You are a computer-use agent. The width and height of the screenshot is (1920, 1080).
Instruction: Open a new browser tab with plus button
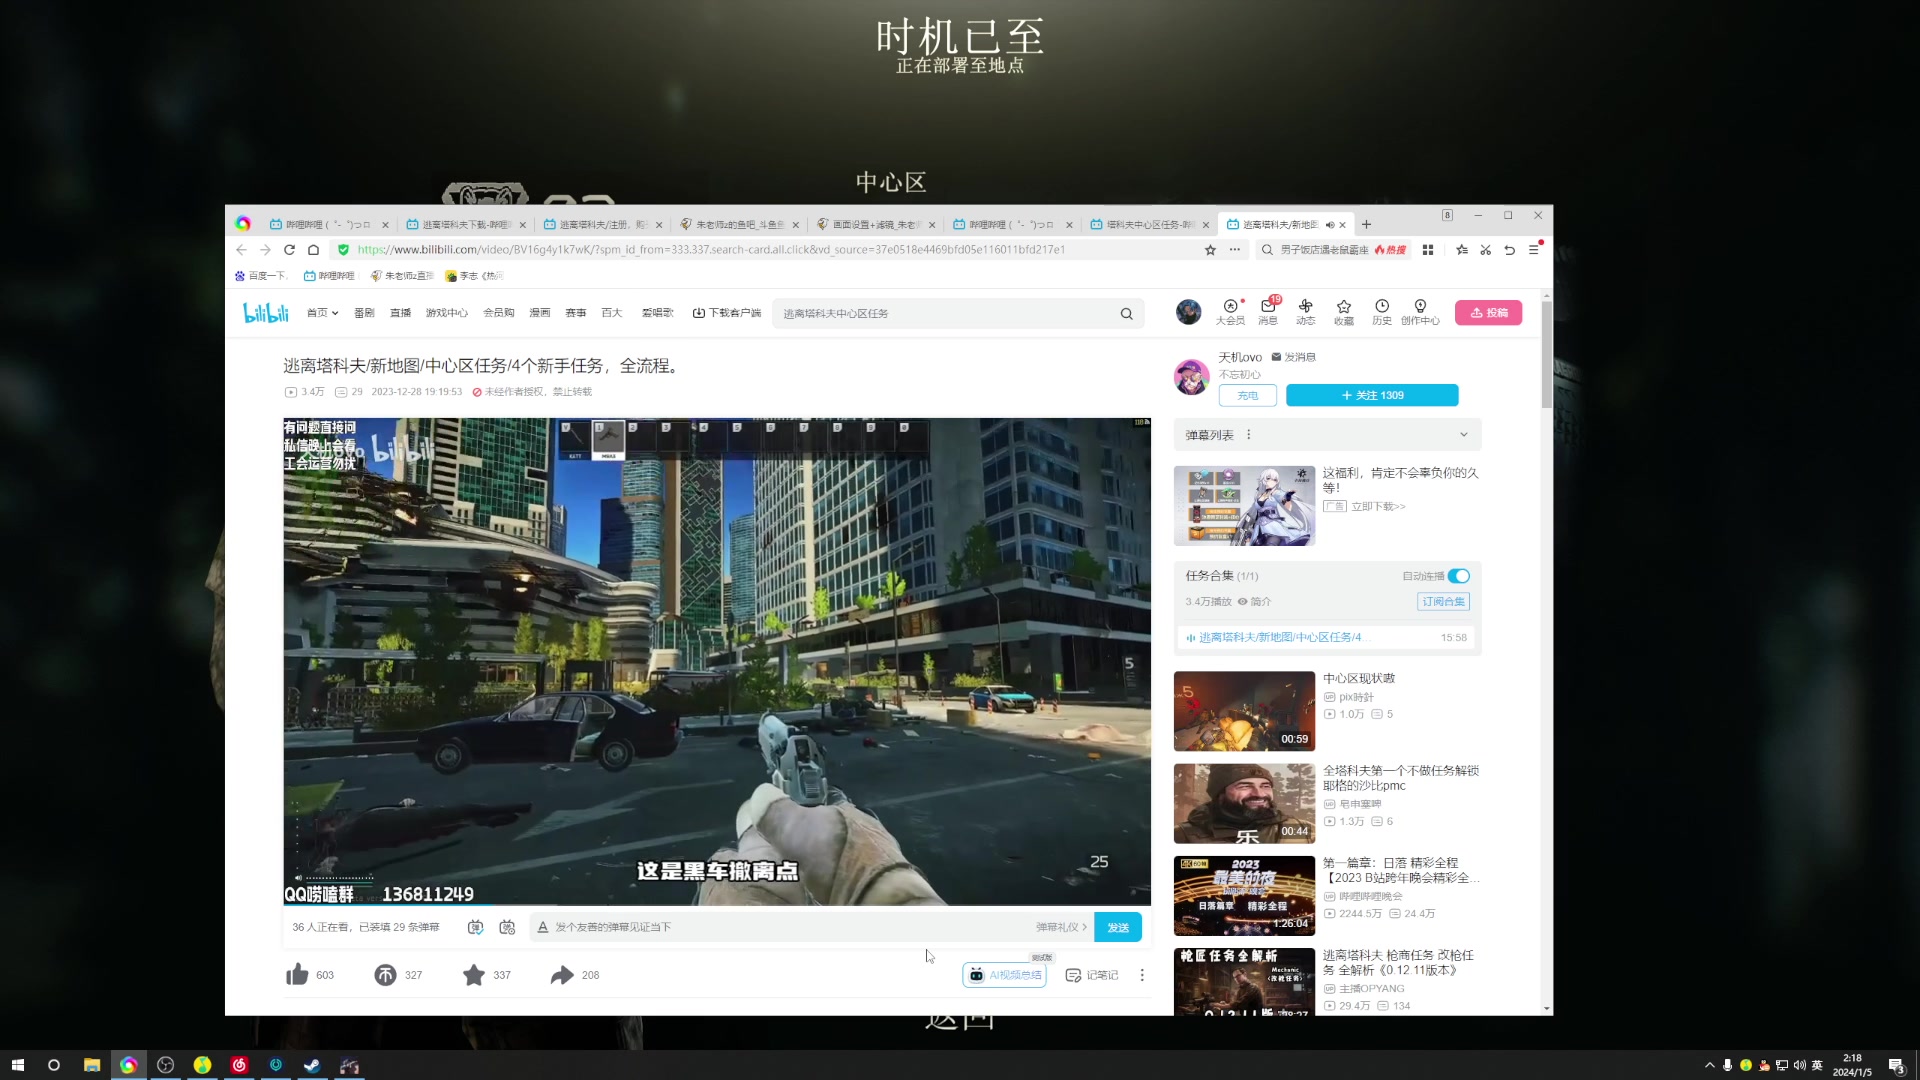click(x=1366, y=225)
